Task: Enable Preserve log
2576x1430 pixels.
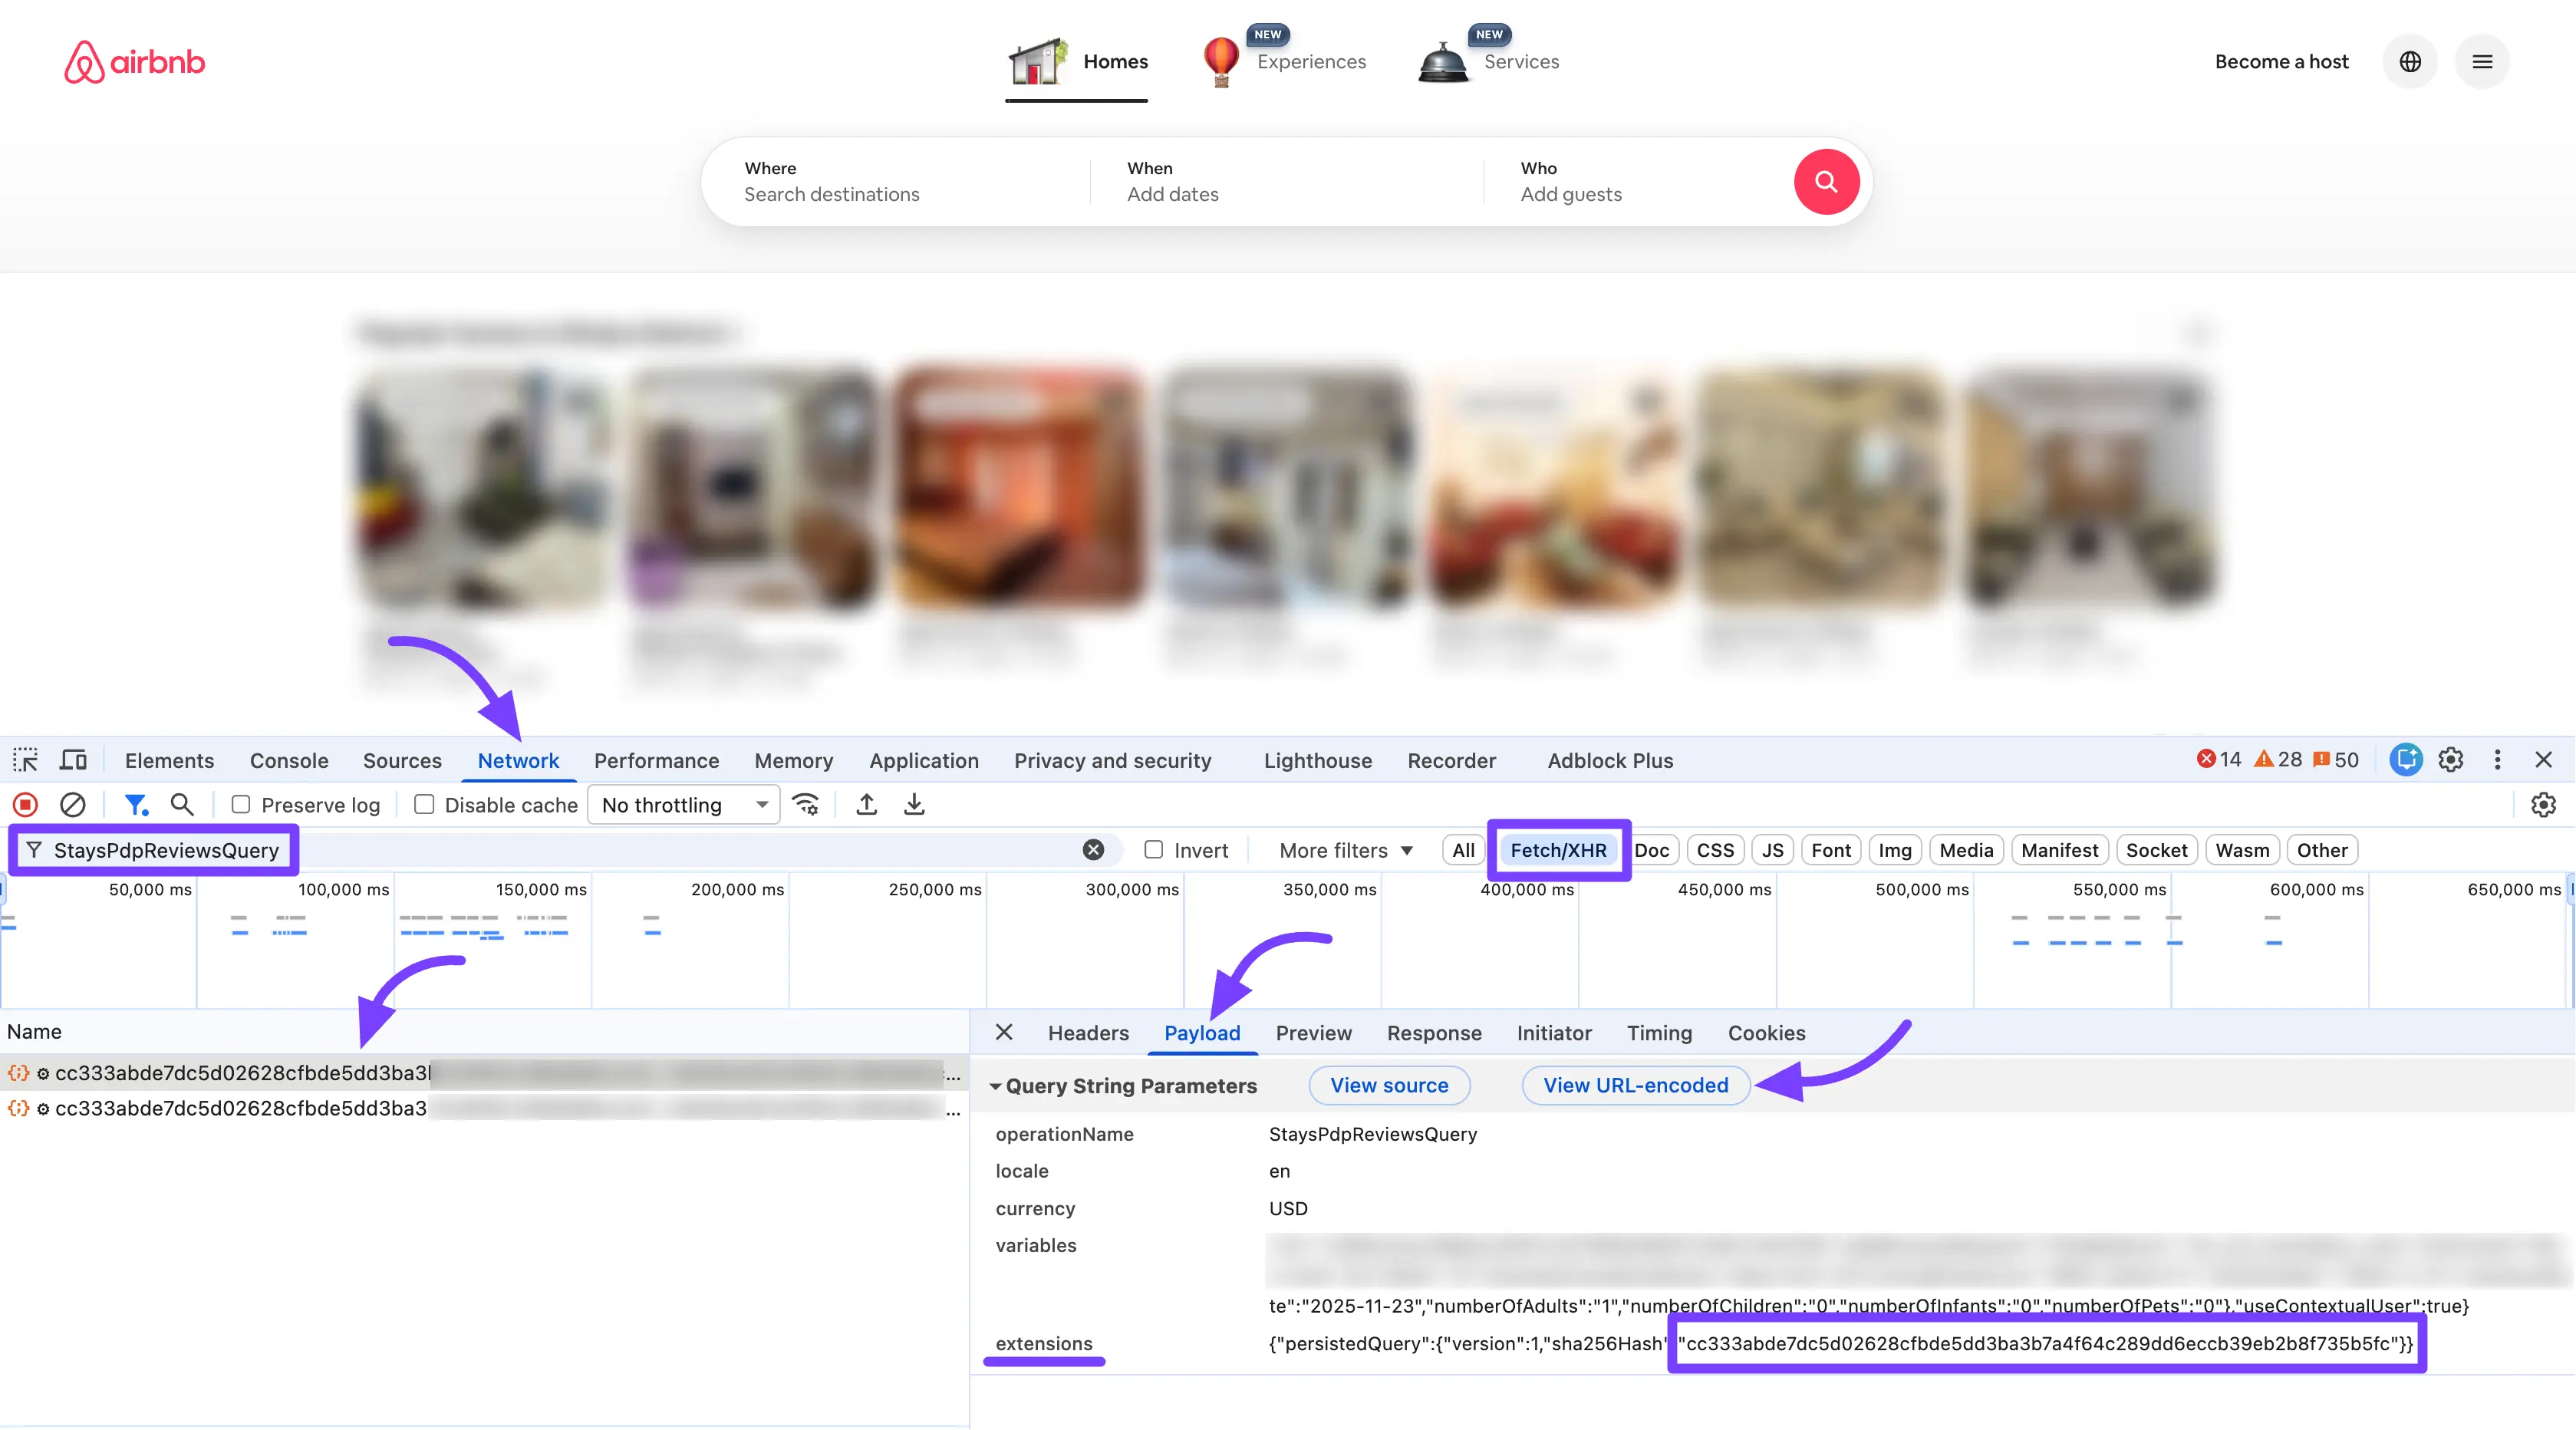Action: pyautogui.click(x=241, y=804)
